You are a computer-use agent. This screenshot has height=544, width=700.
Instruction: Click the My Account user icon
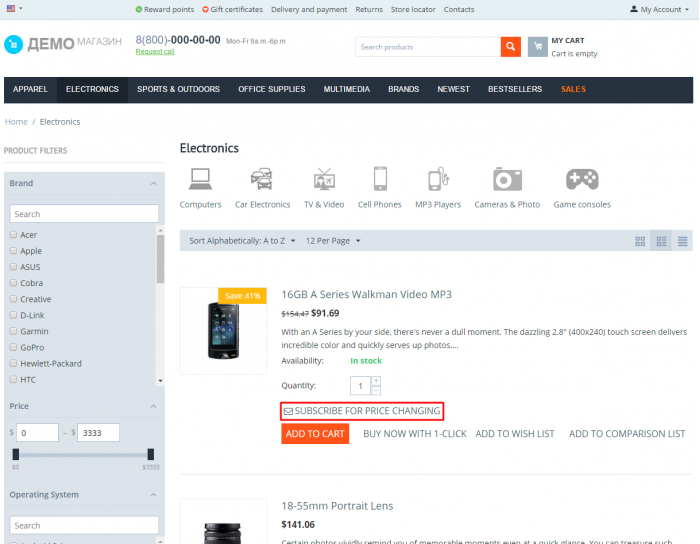coord(633,9)
